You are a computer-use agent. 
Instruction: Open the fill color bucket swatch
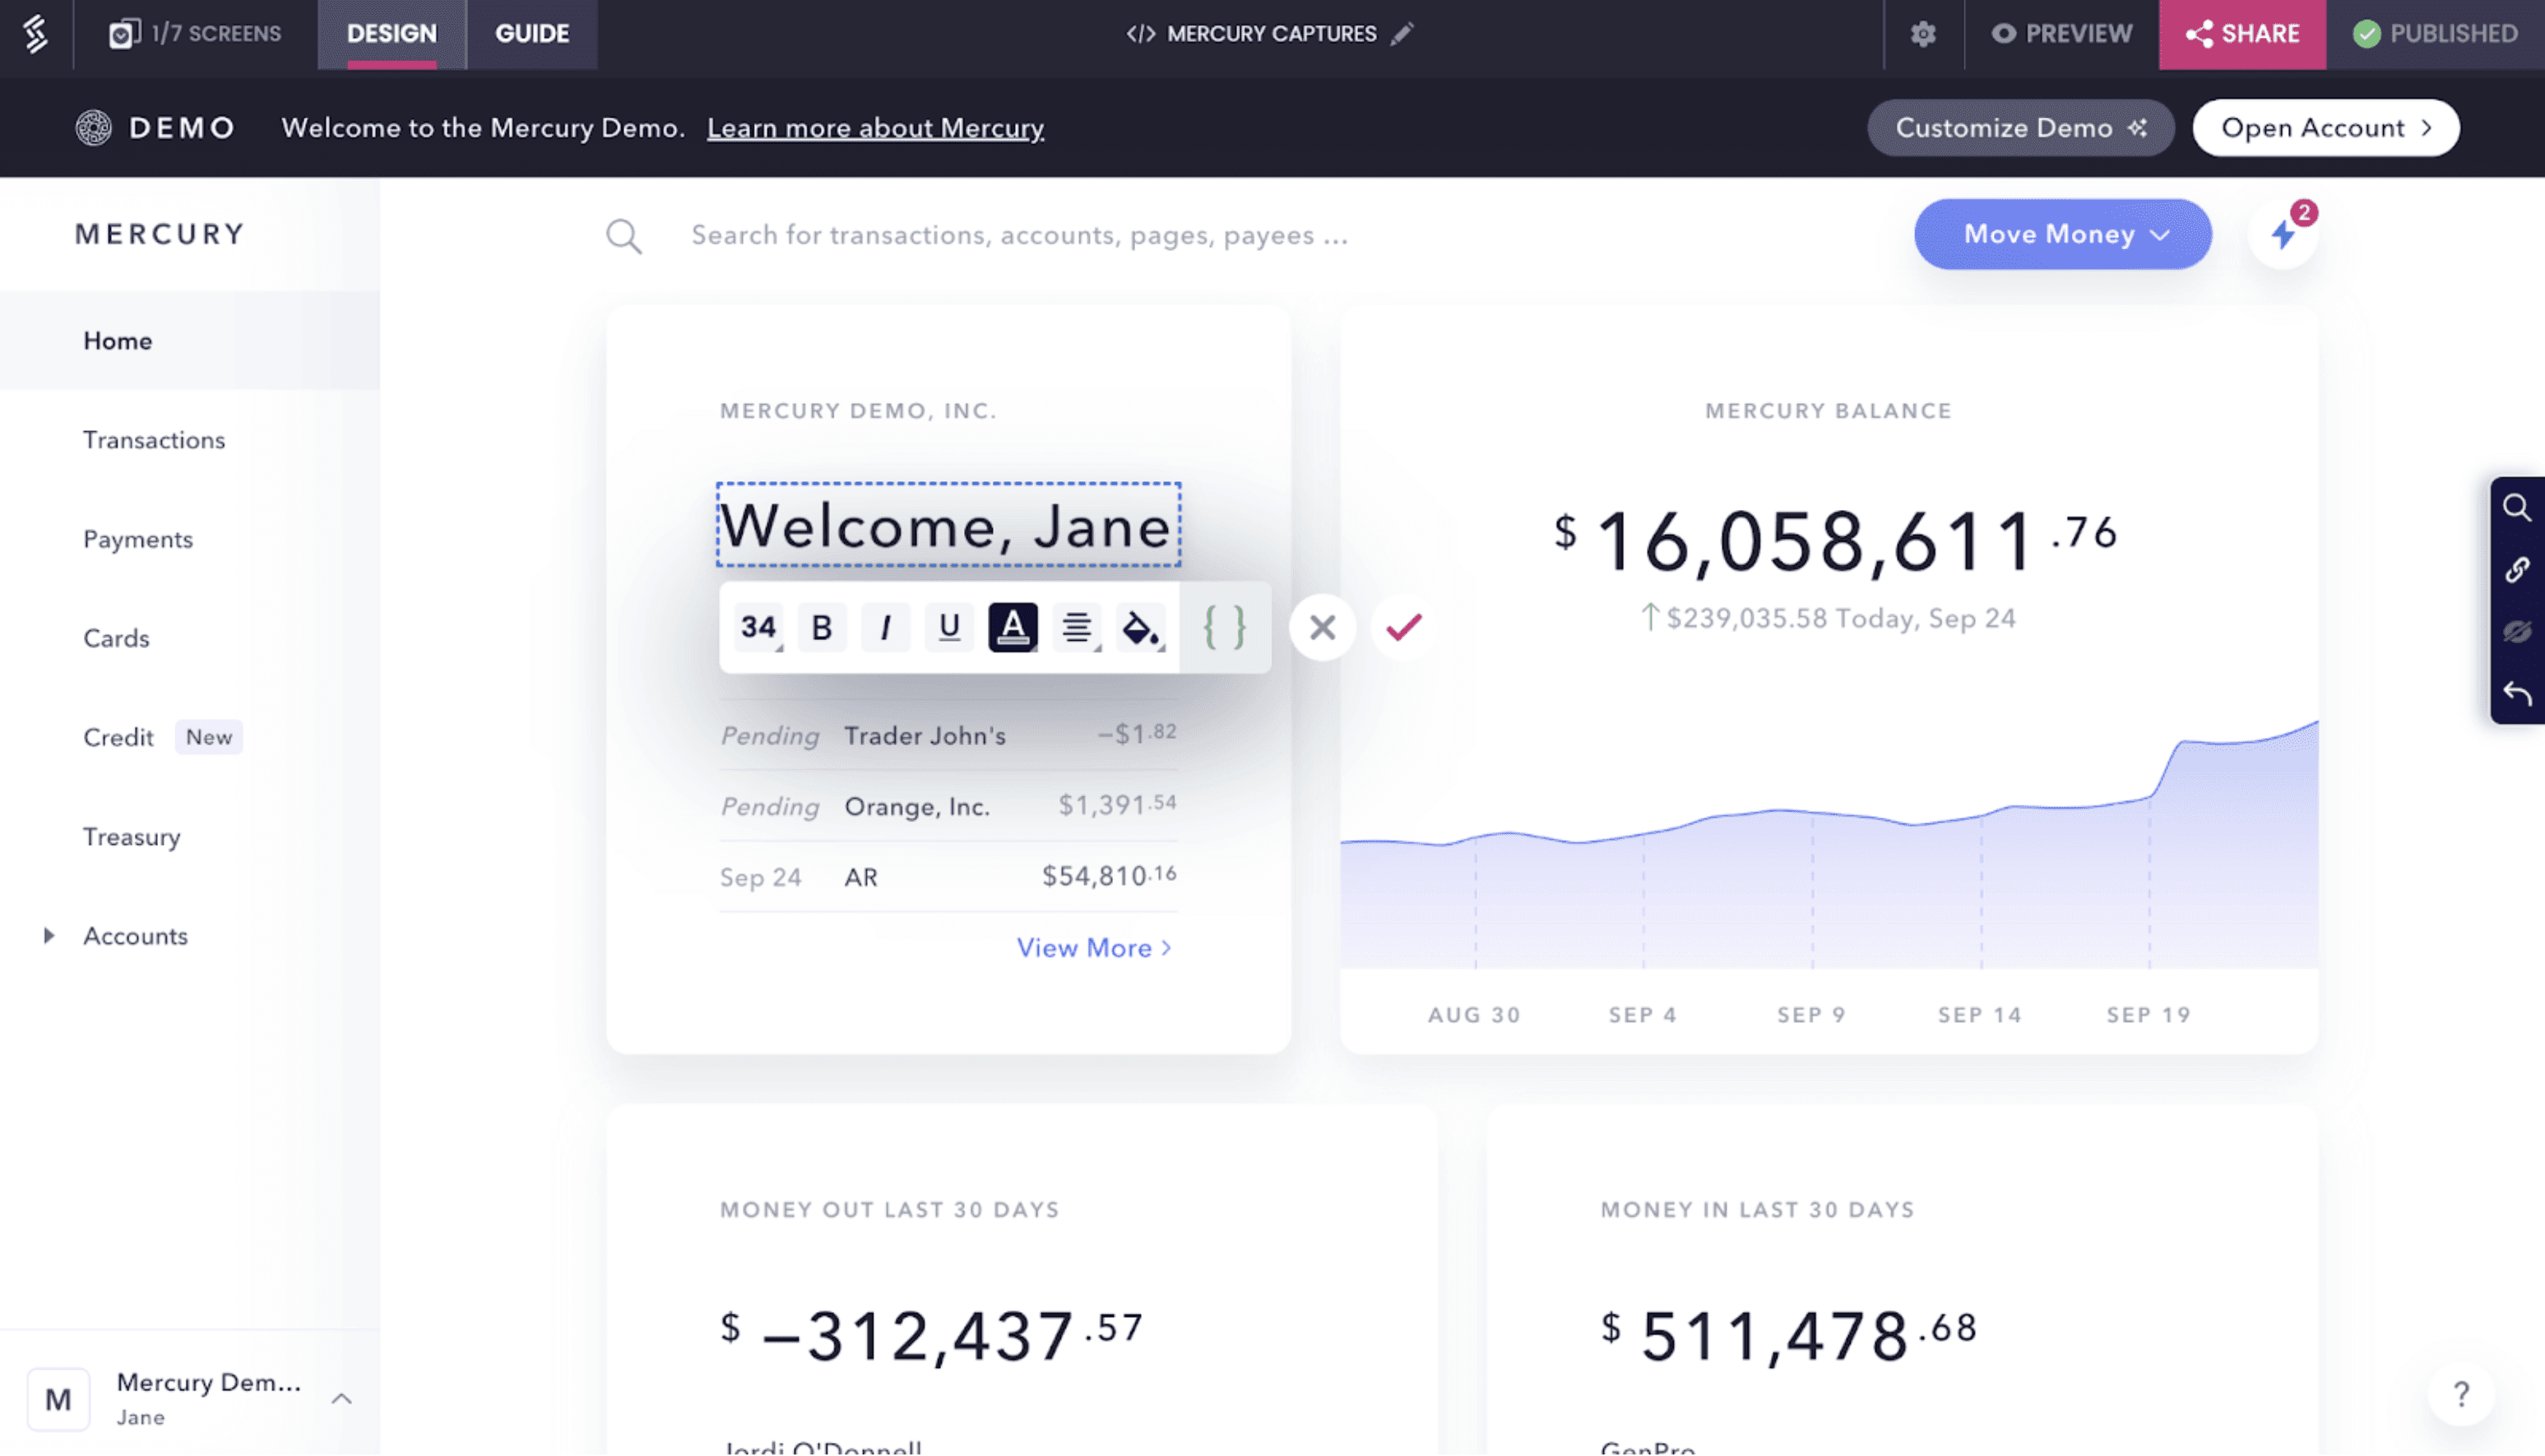coord(1141,627)
